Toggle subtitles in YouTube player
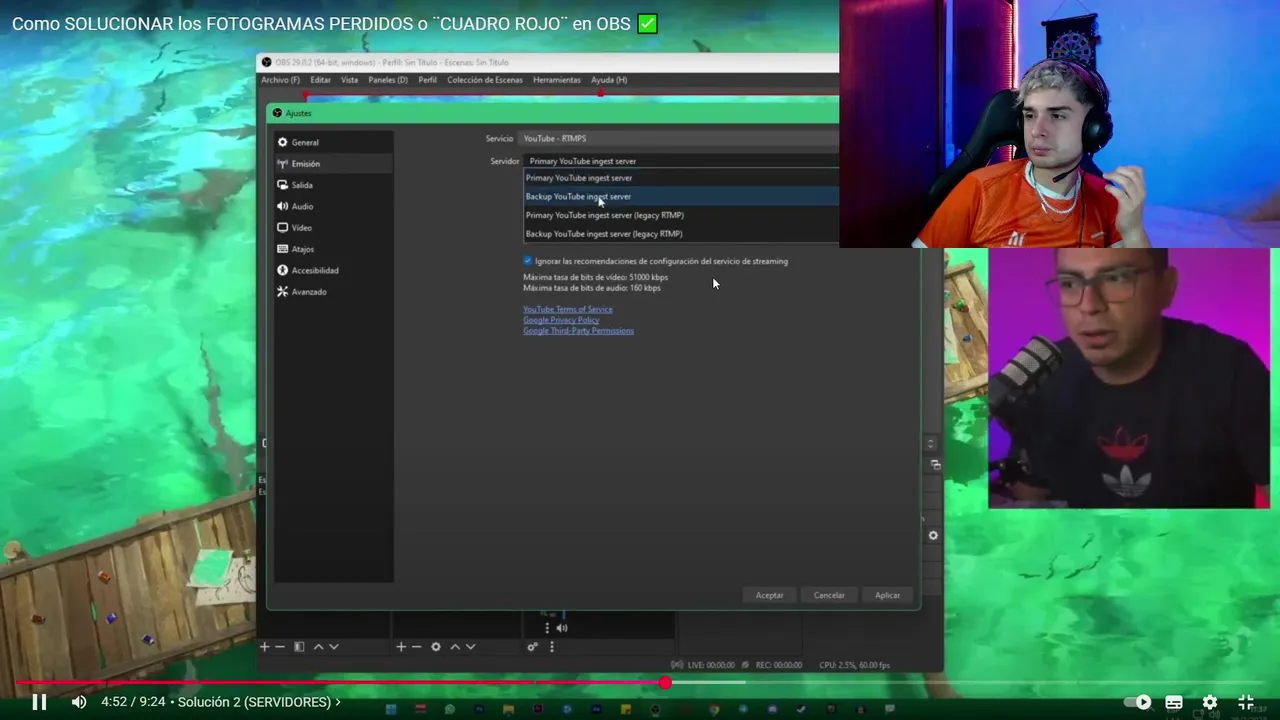 1174,702
